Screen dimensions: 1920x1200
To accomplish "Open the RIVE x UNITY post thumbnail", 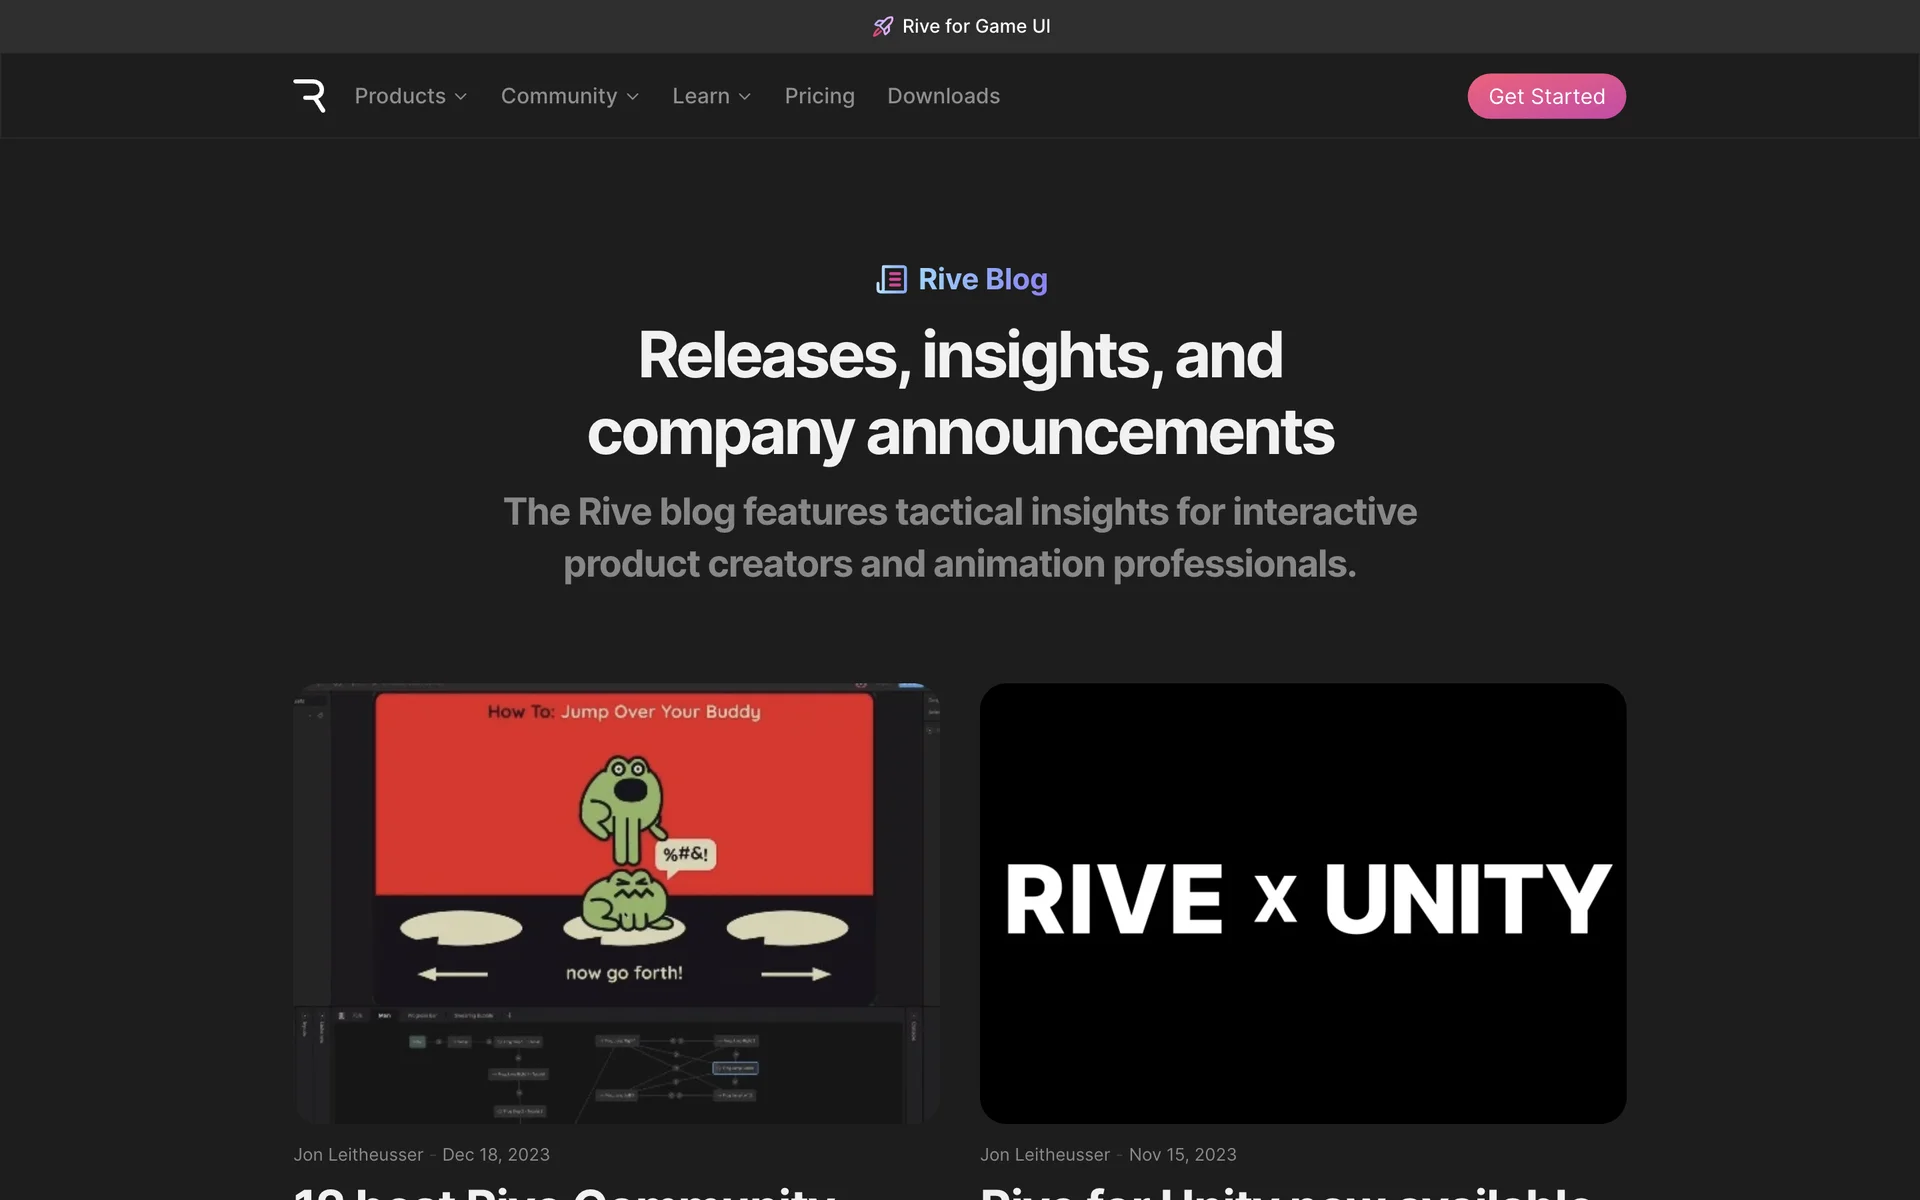I will tap(1302, 903).
